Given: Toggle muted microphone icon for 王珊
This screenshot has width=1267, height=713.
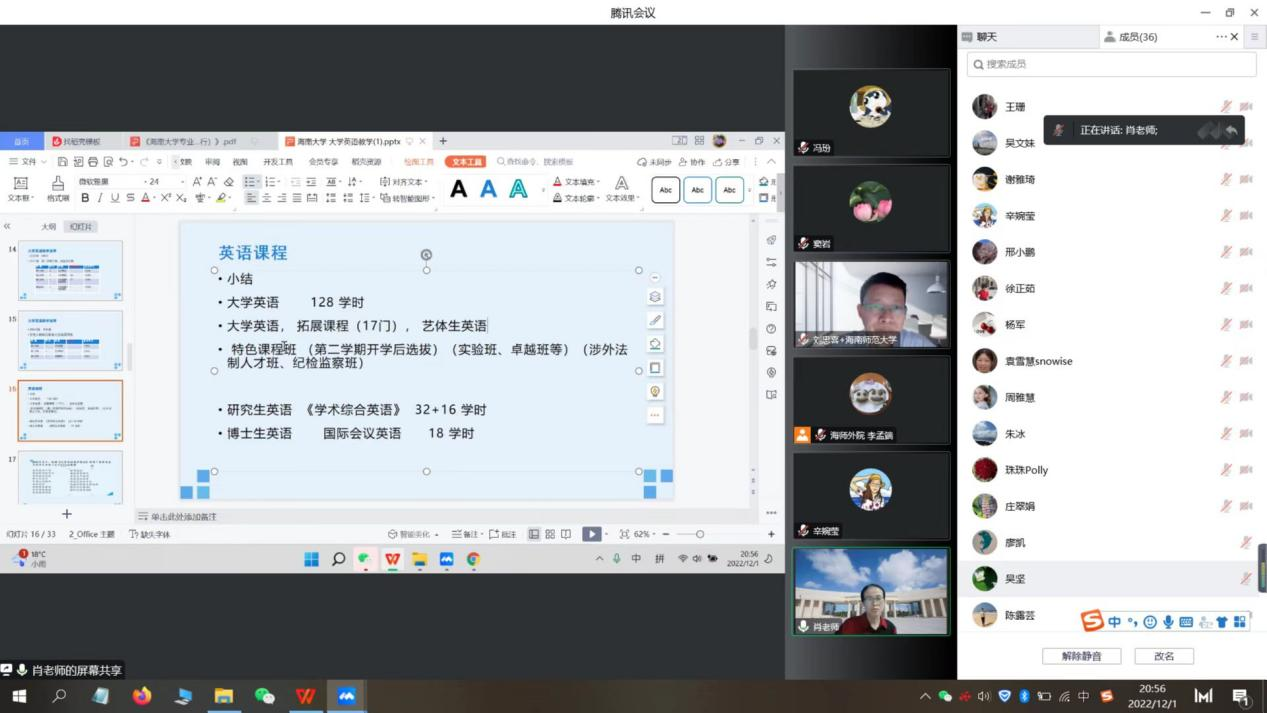Looking at the screenshot, I should point(1226,107).
